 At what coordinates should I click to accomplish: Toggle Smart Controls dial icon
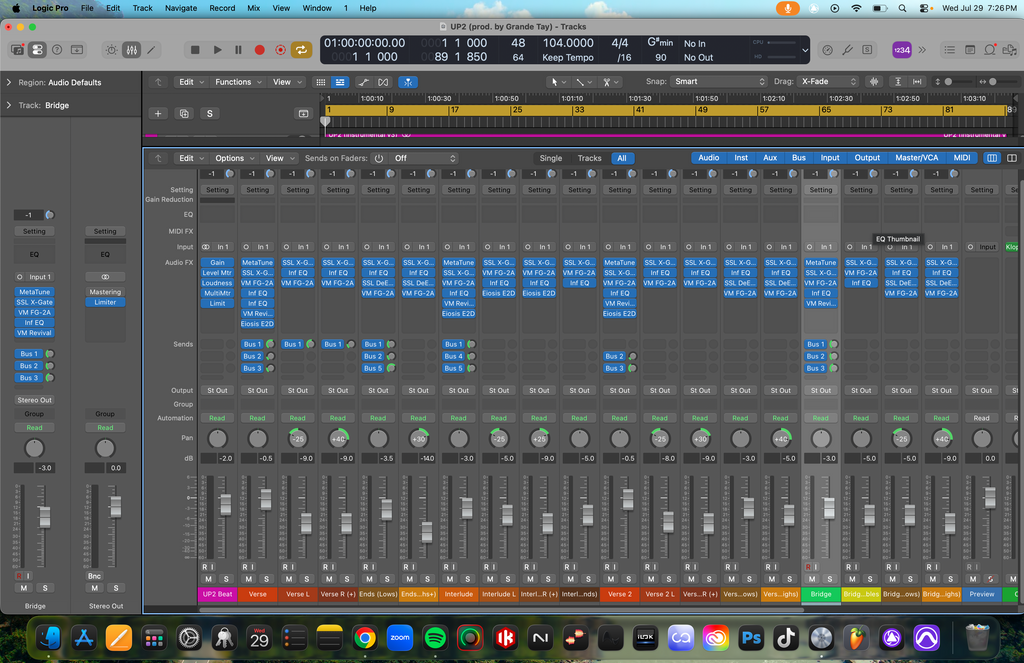tap(112, 50)
